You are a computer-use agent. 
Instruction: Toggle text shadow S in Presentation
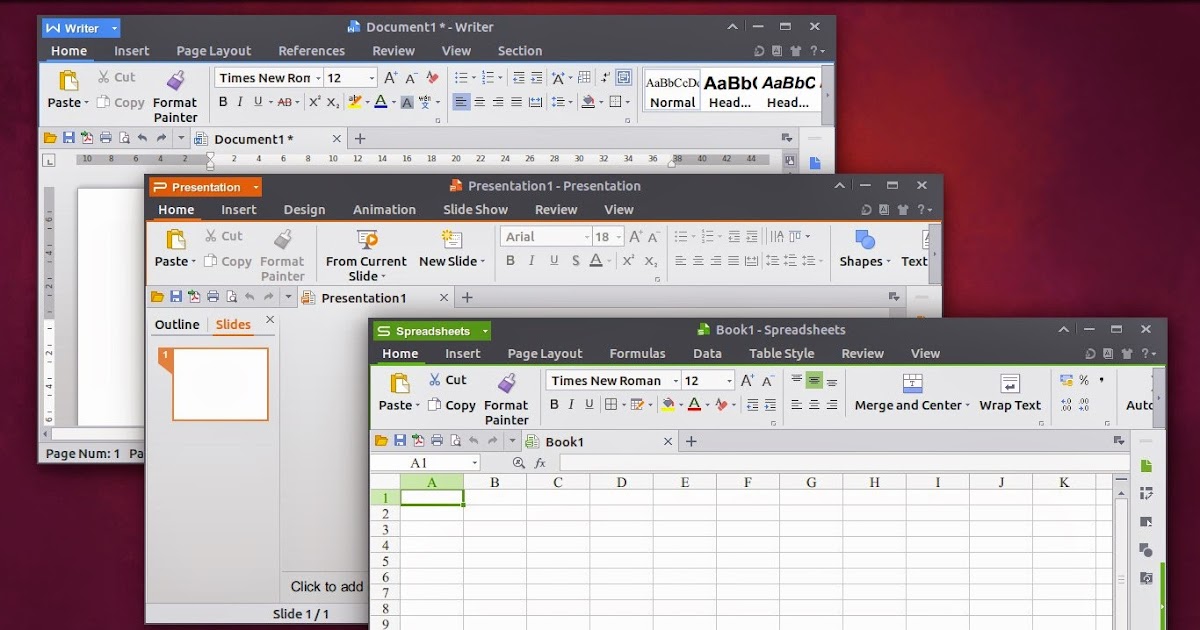(575, 261)
